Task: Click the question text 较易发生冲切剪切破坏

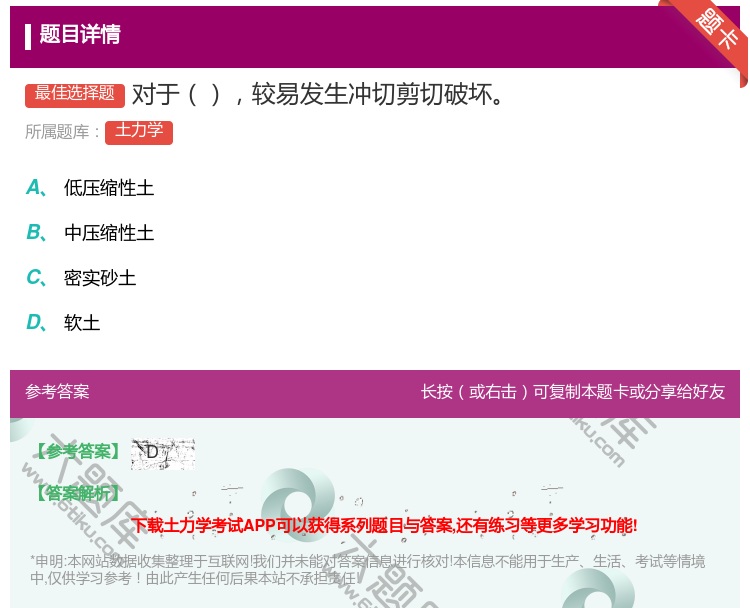Action: pos(378,94)
